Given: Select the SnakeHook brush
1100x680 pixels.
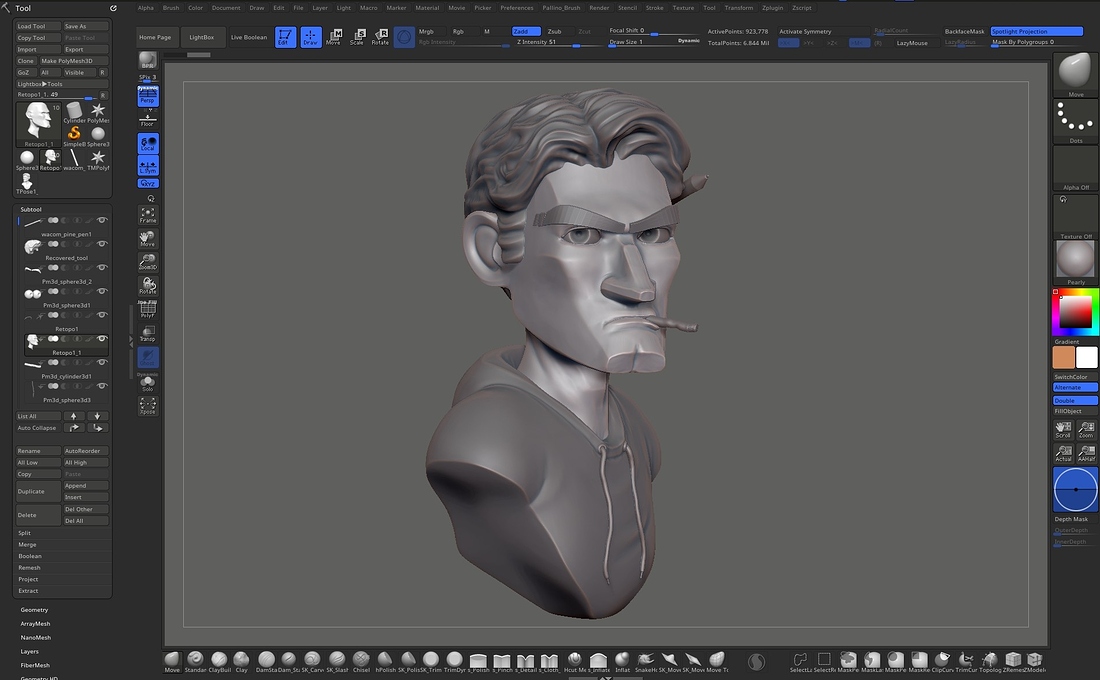Looking at the screenshot, I should click(x=645, y=660).
